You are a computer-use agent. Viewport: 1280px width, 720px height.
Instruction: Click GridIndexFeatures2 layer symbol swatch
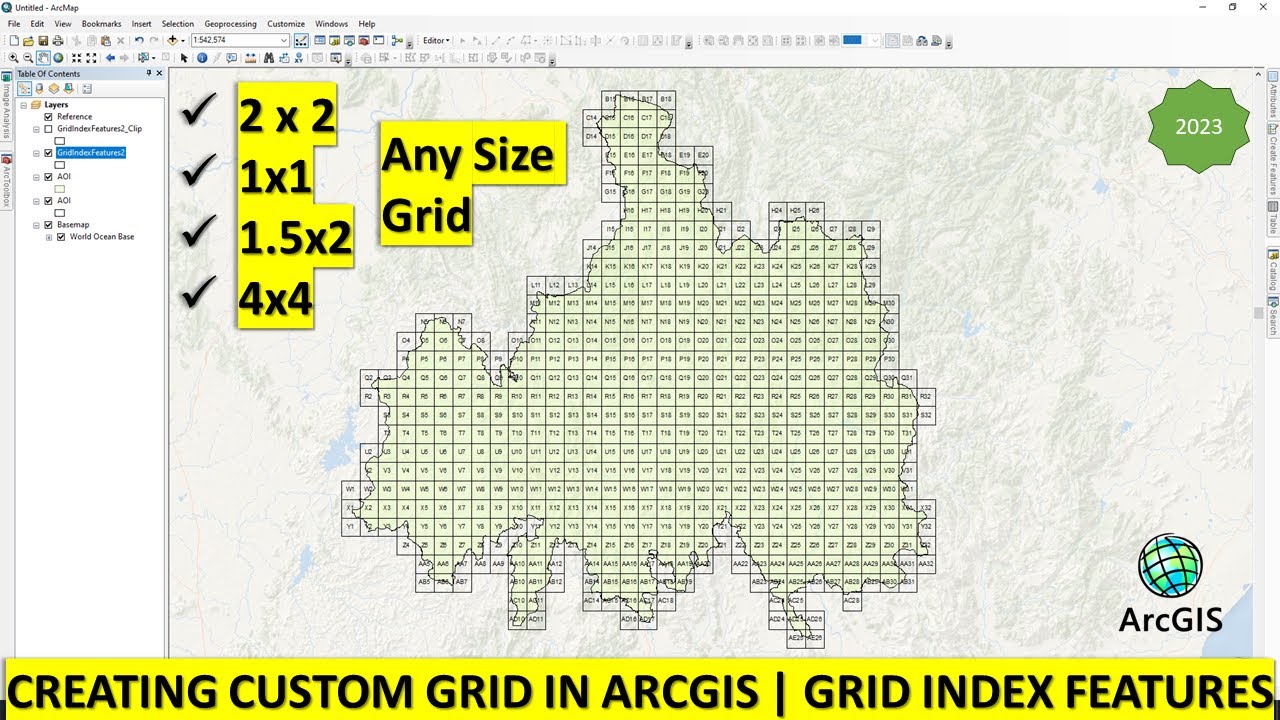(x=60, y=165)
